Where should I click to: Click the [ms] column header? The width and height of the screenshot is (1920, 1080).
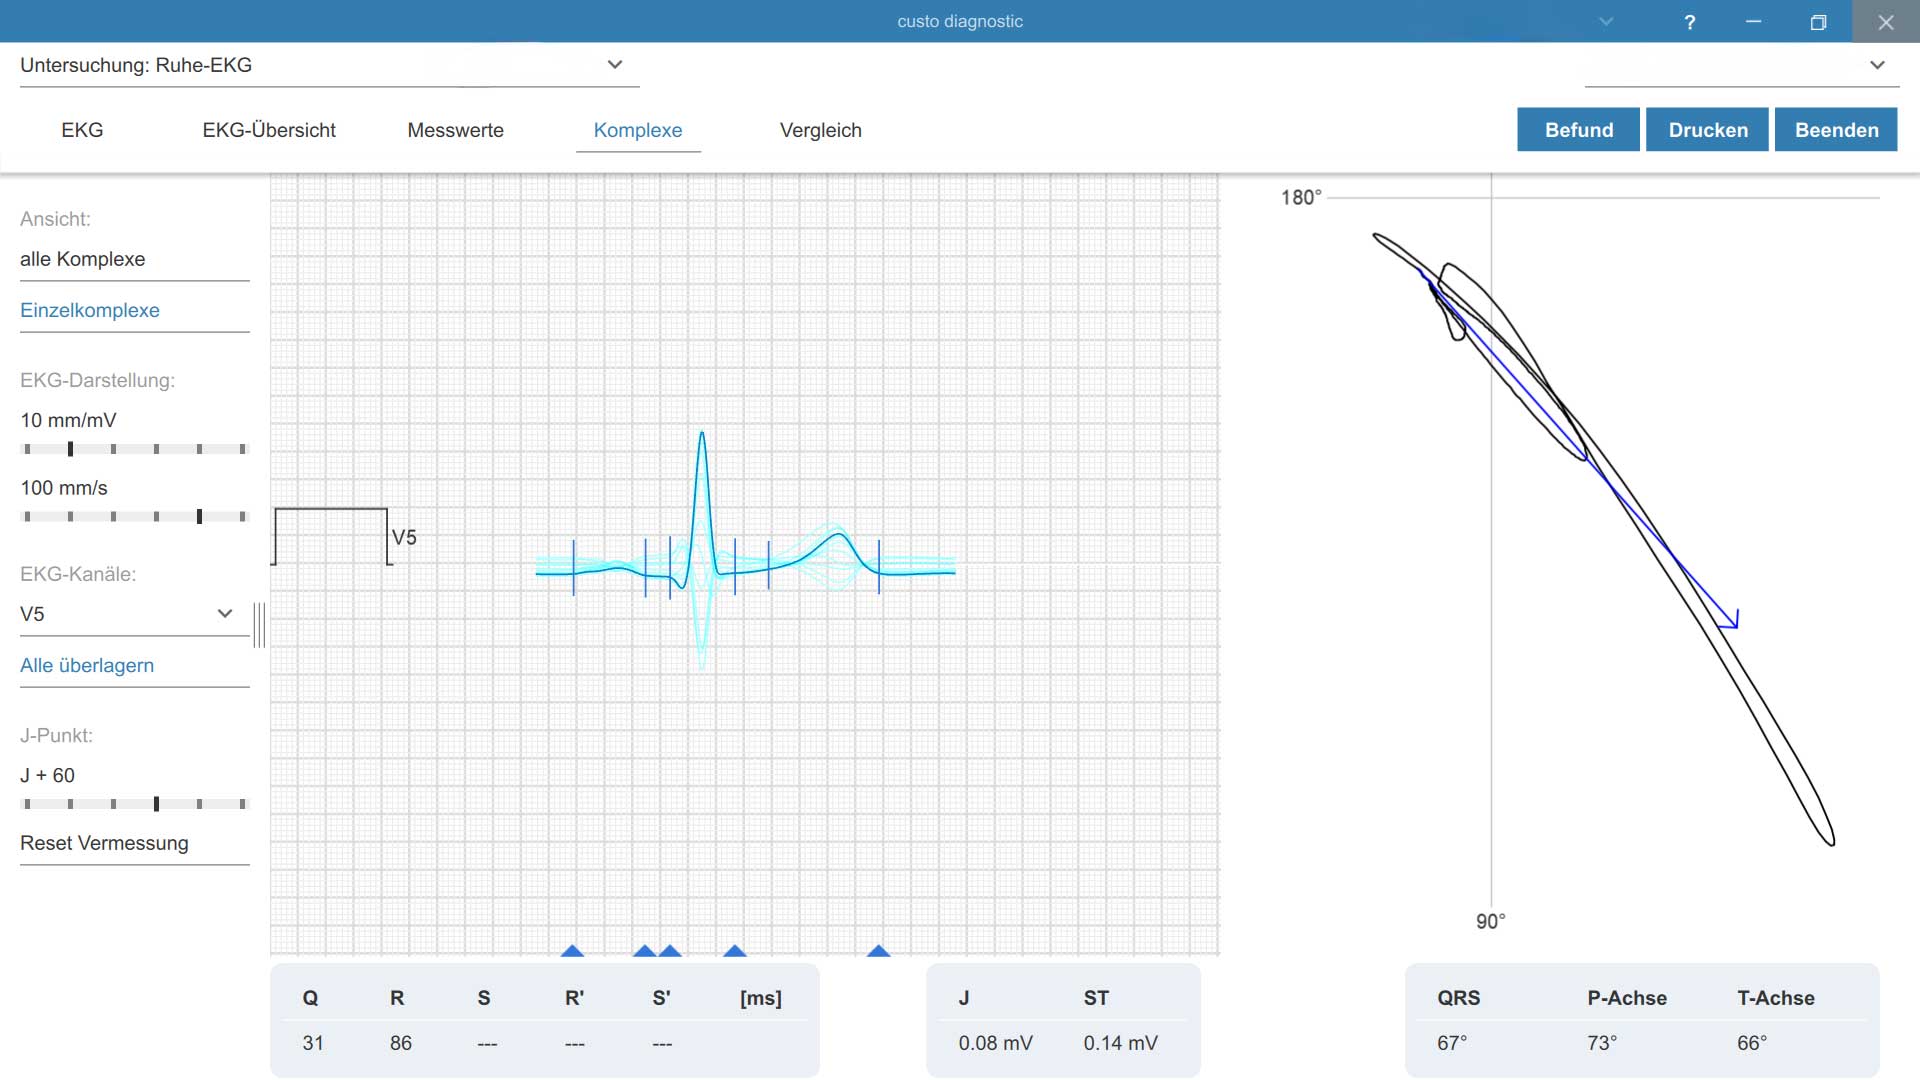click(x=761, y=998)
